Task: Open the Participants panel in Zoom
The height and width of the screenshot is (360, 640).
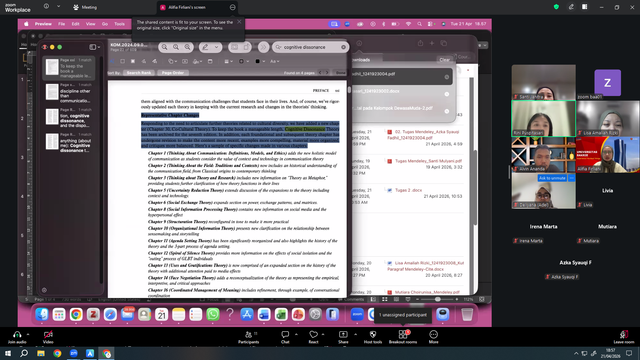Action: click(249, 337)
